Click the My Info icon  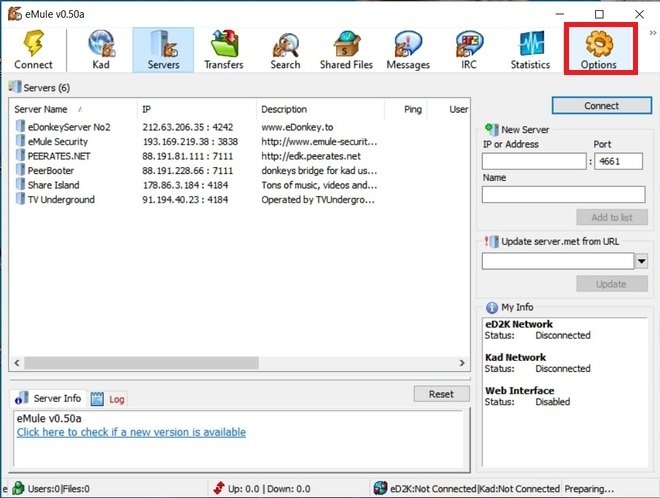pos(492,308)
